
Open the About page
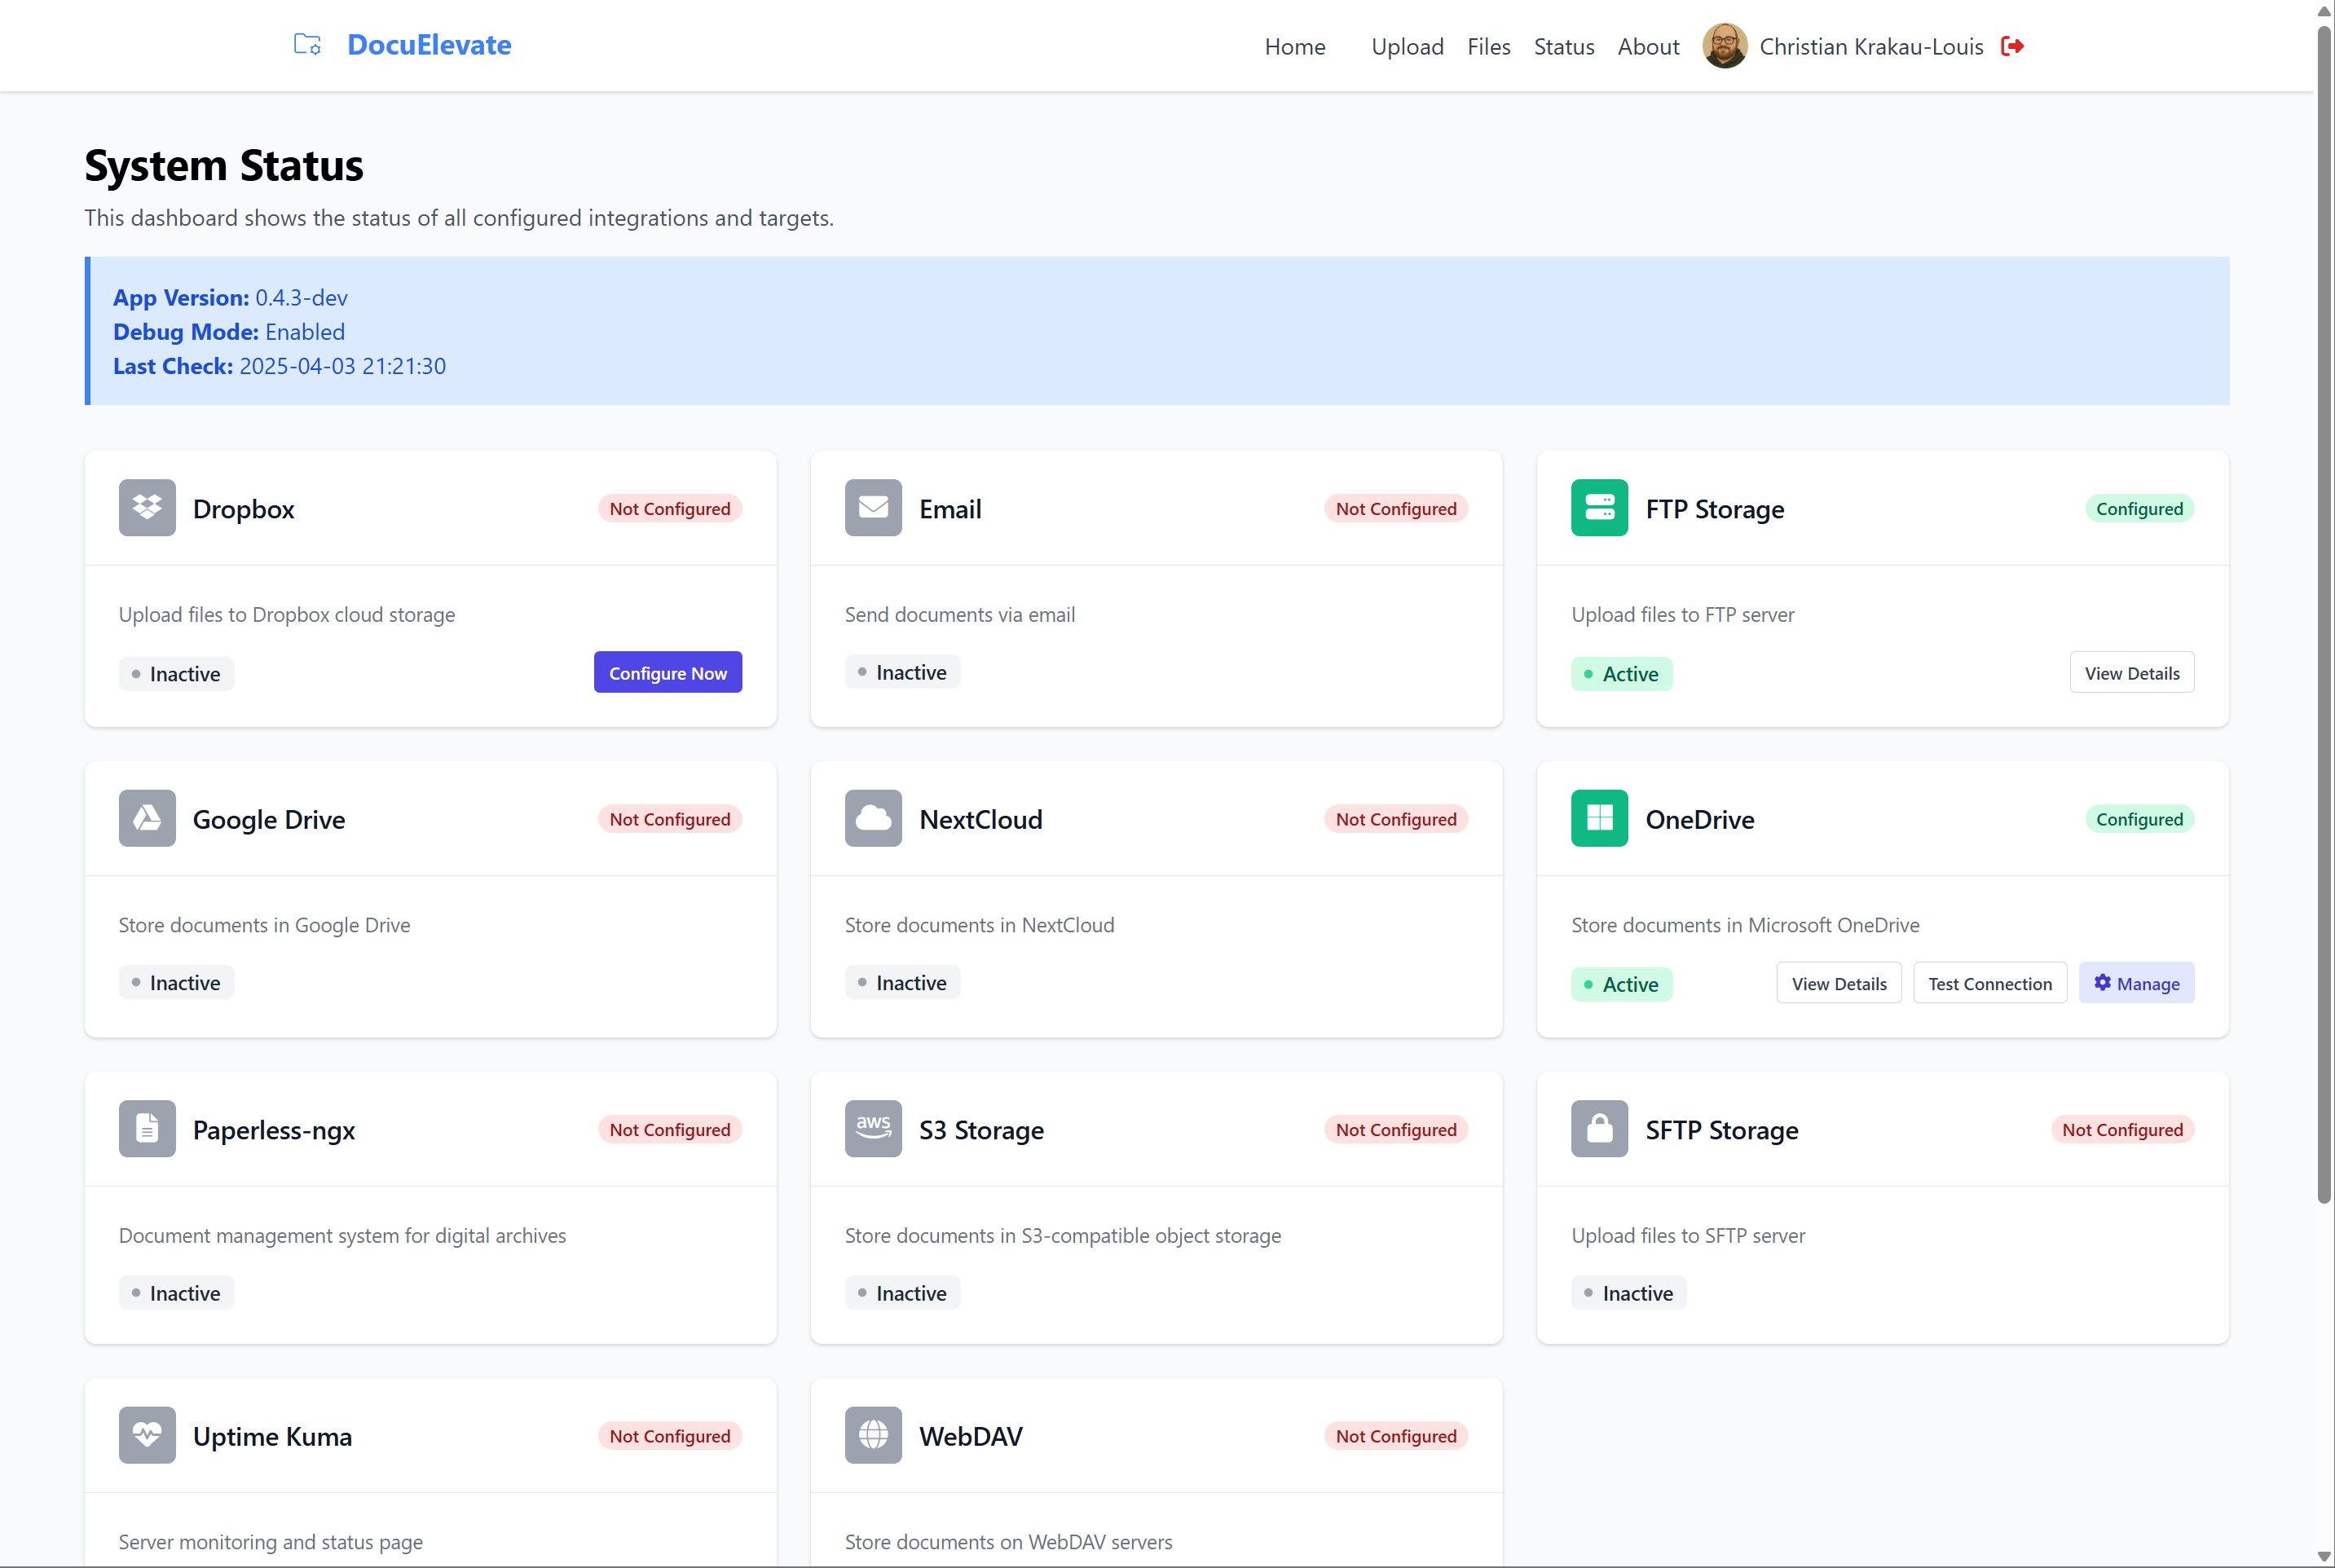click(x=1648, y=47)
